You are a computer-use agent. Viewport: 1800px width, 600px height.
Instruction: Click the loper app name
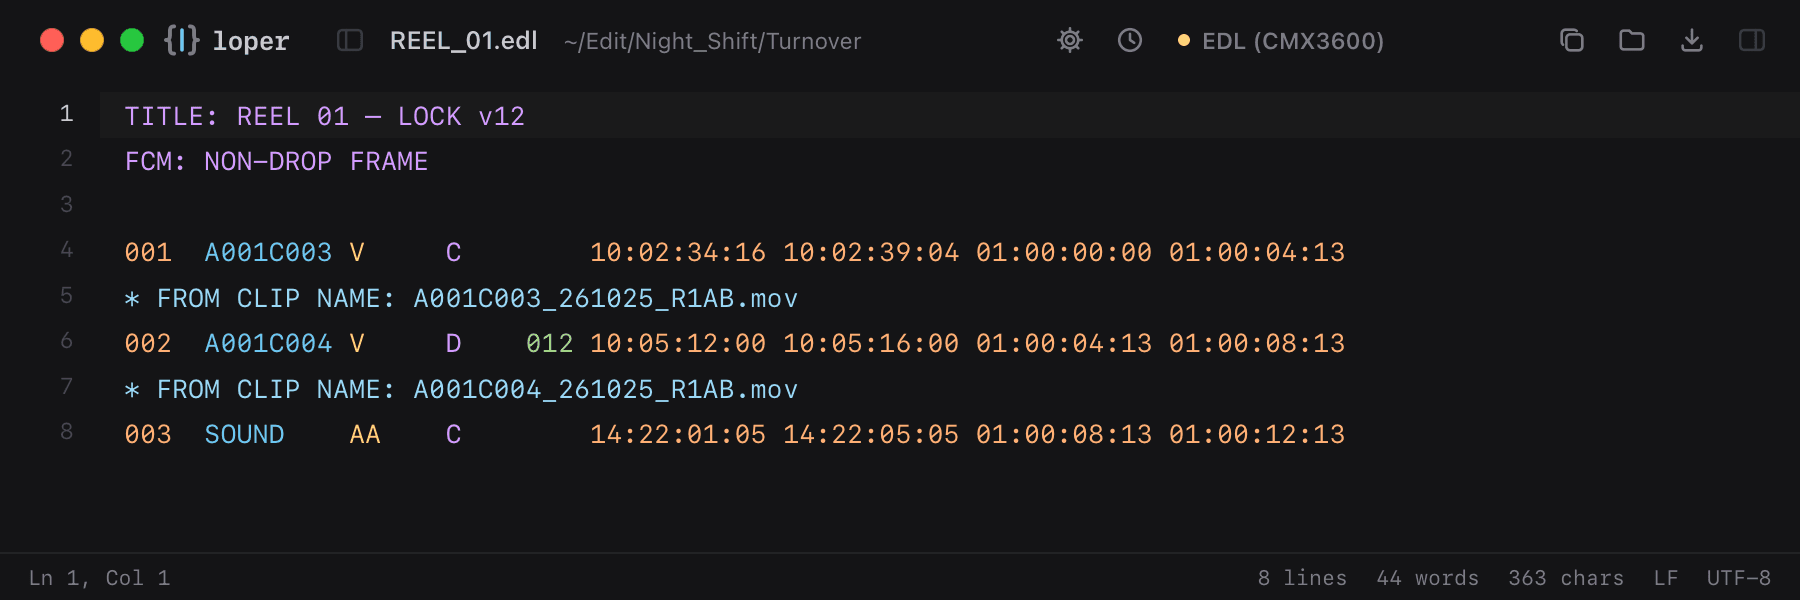click(x=251, y=41)
